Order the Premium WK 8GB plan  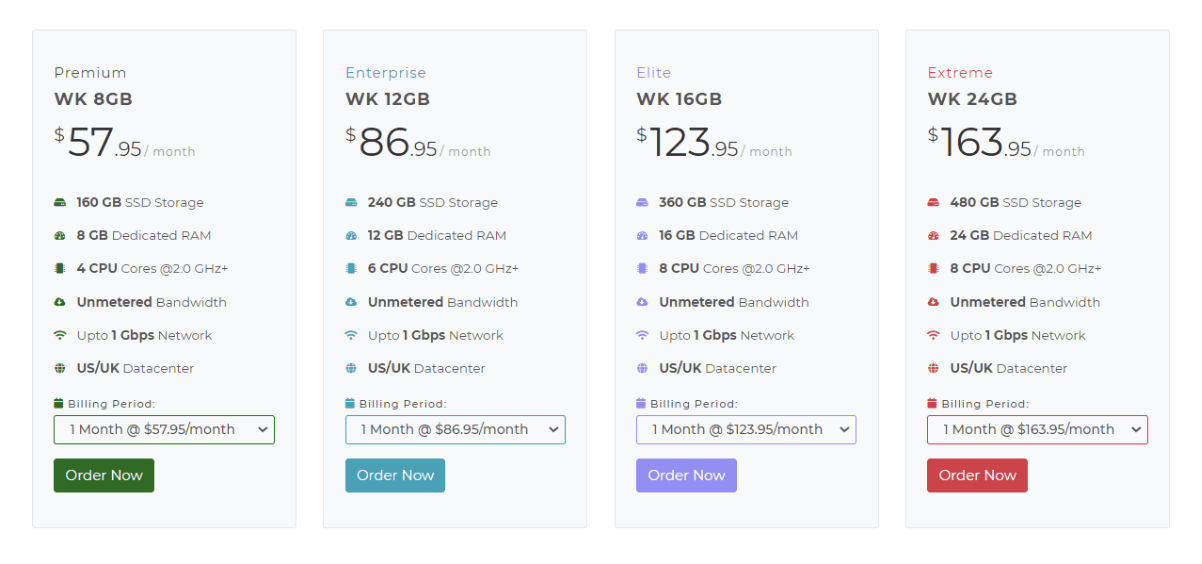pyautogui.click(x=104, y=476)
